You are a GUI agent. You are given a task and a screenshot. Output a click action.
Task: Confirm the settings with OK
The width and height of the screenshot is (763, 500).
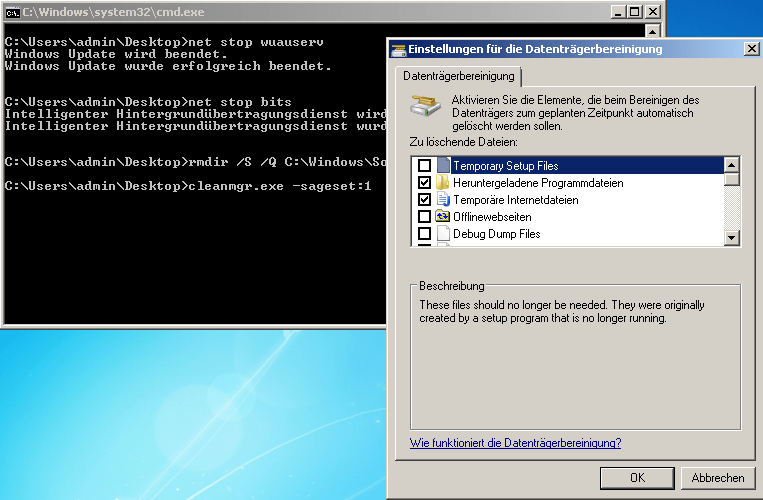pyautogui.click(x=637, y=478)
